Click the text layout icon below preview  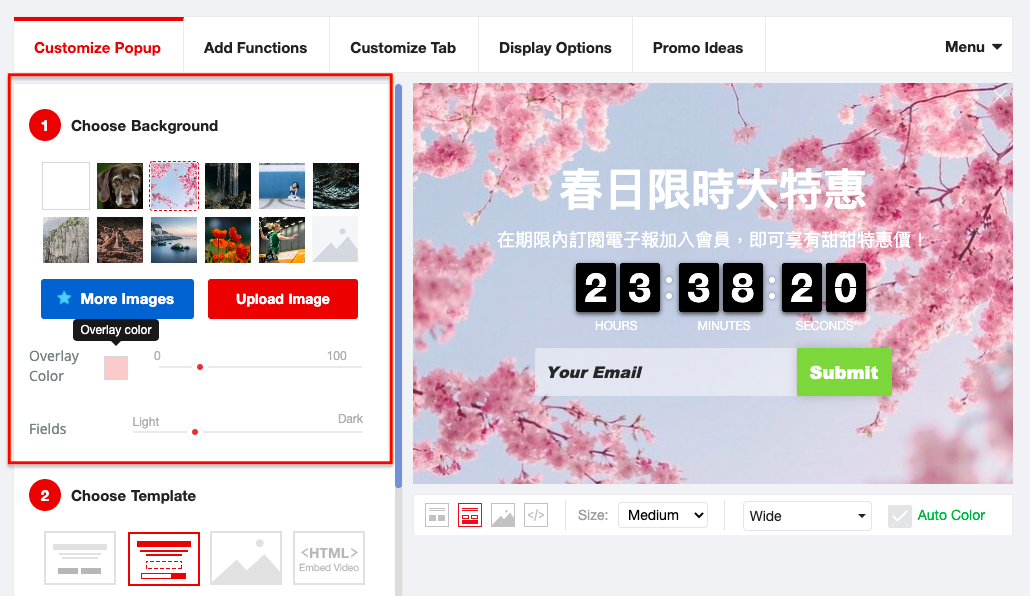tap(437, 515)
